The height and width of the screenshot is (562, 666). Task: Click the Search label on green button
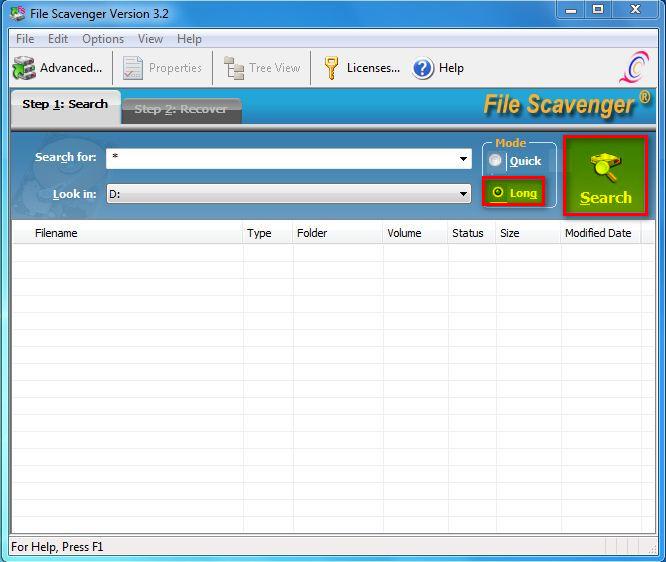tap(606, 198)
